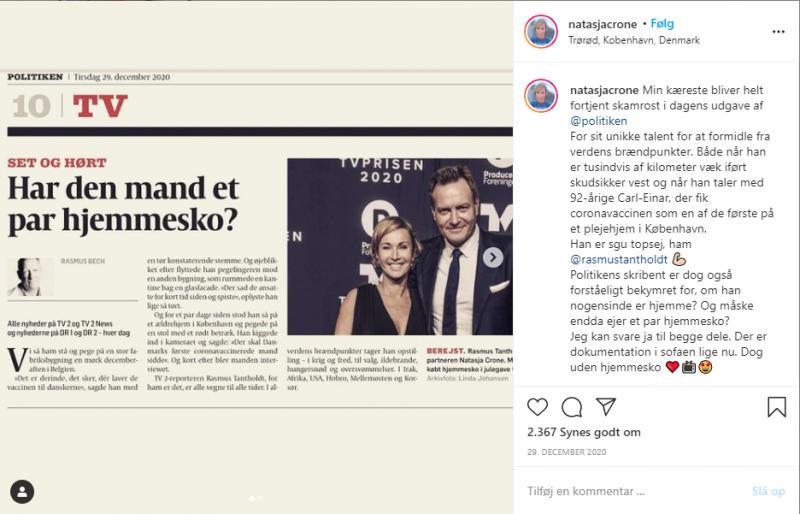Open the 29. december 2020 post date
Viewport: 800px width, 514px height.
pos(566,452)
